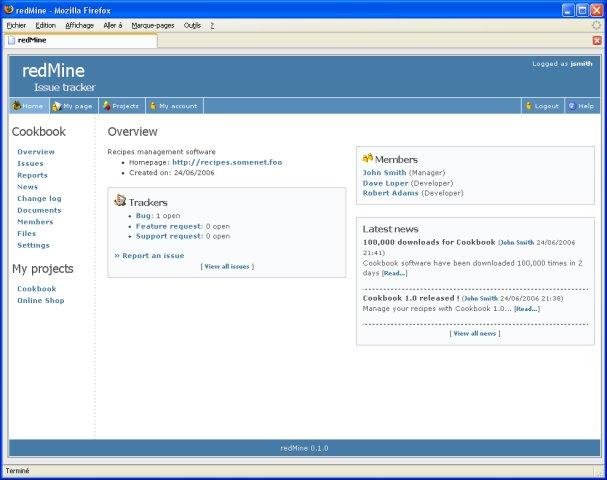The width and height of the screenshot is (607, 480).
Task: Click the Logout icon
Action: [529, 106]
